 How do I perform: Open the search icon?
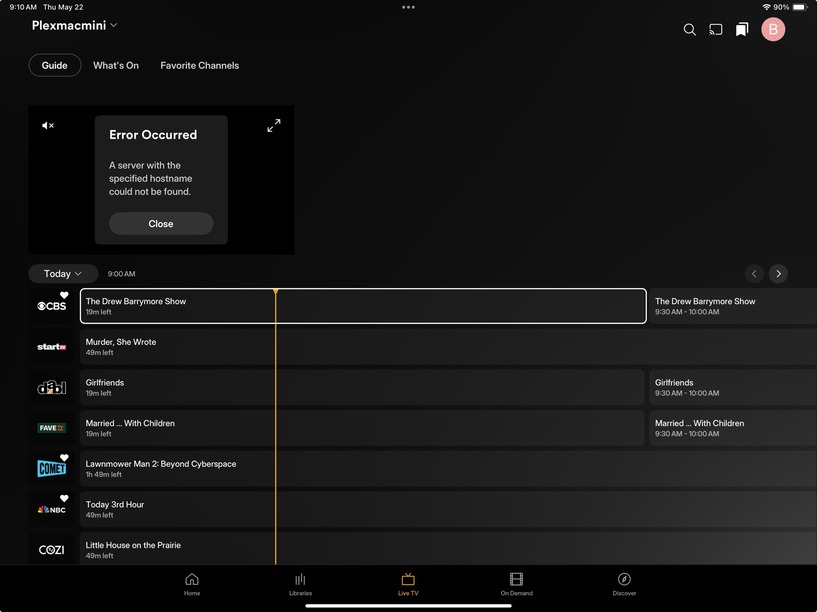[x=689, y=30]
